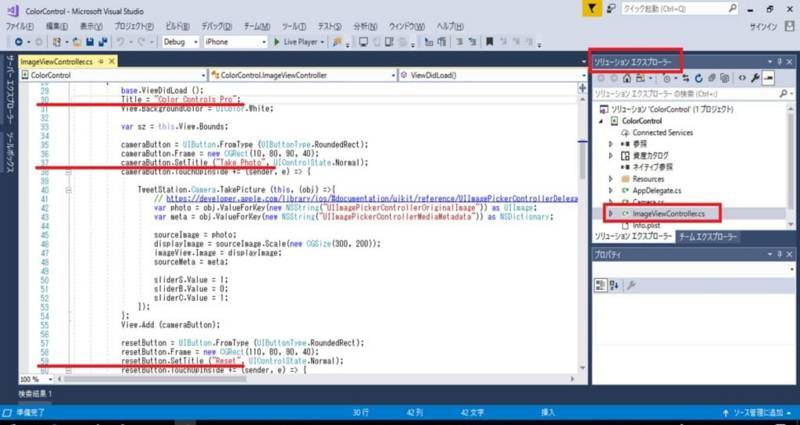
Task: Expand the 資産カタログ node
Action: coord(611,156)
